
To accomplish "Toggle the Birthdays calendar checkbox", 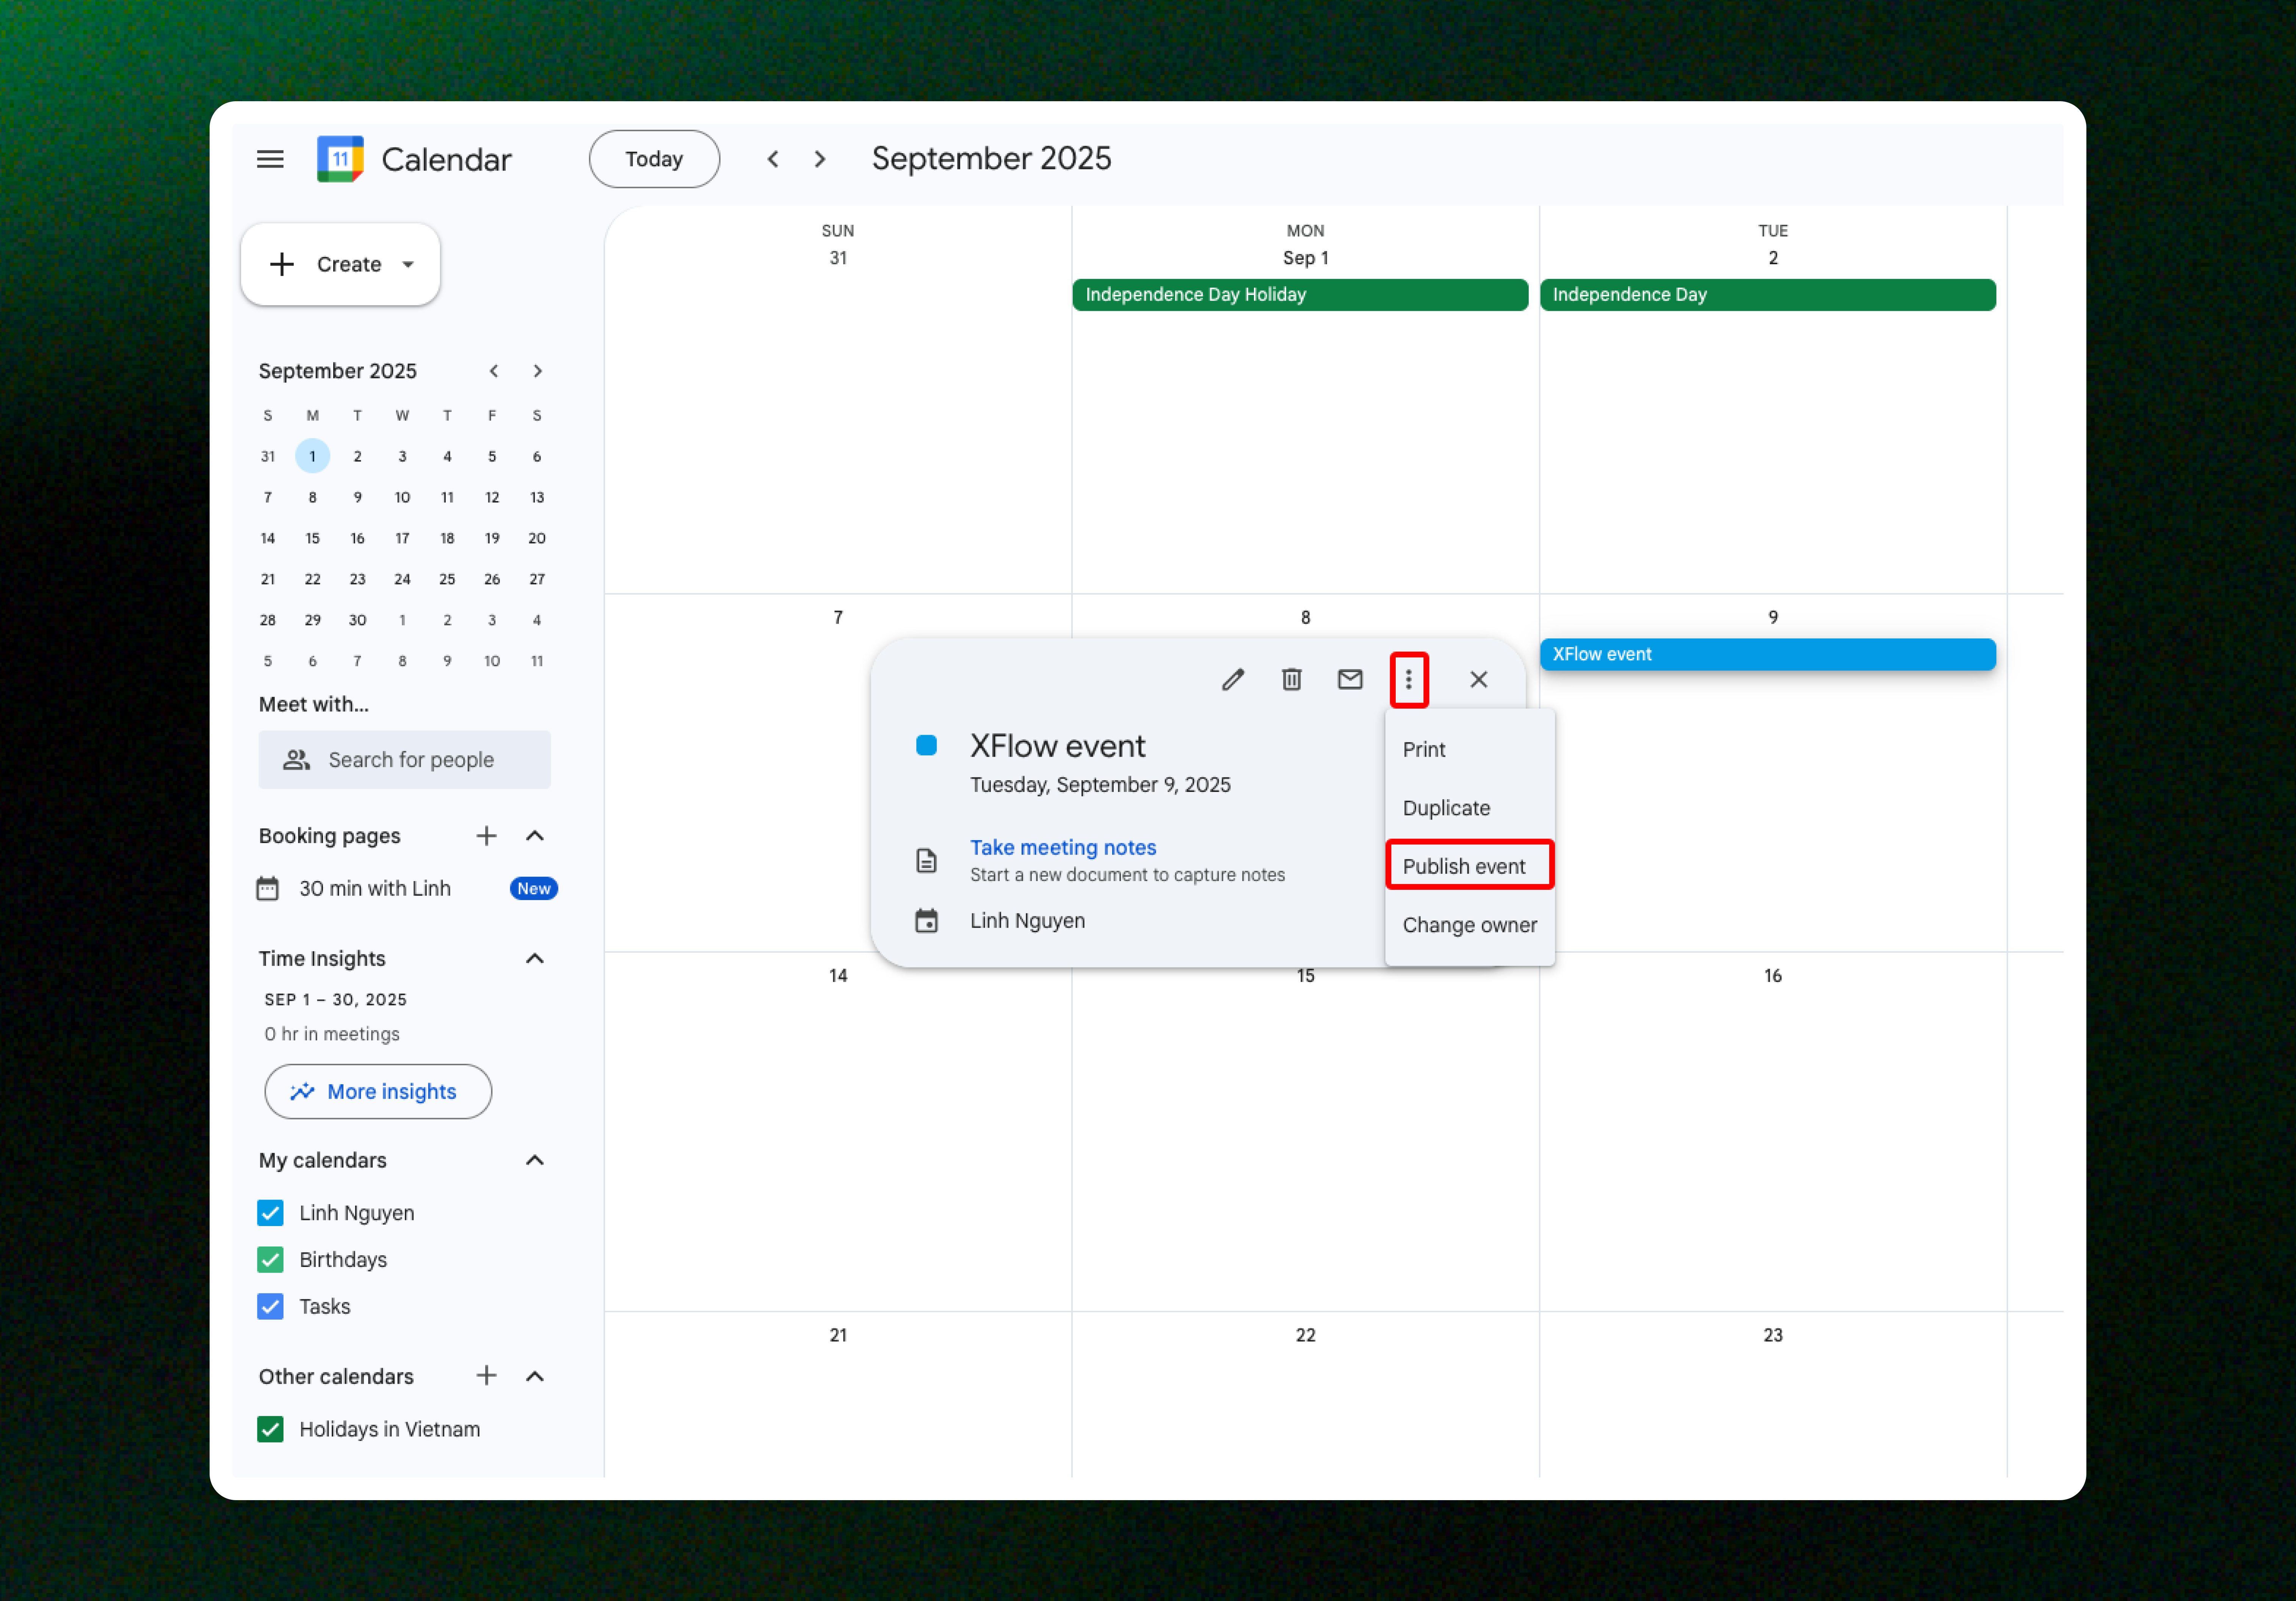I will [x=270, y=1260].
